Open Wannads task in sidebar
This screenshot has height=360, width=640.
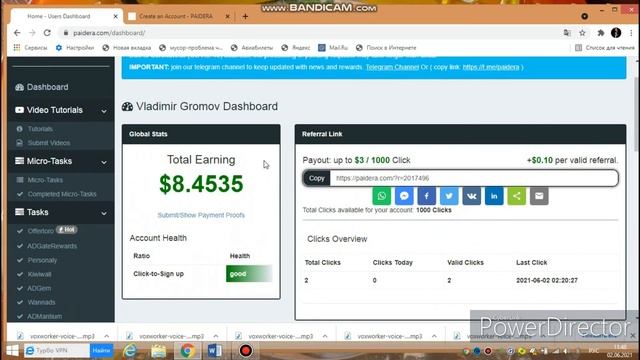41,302
